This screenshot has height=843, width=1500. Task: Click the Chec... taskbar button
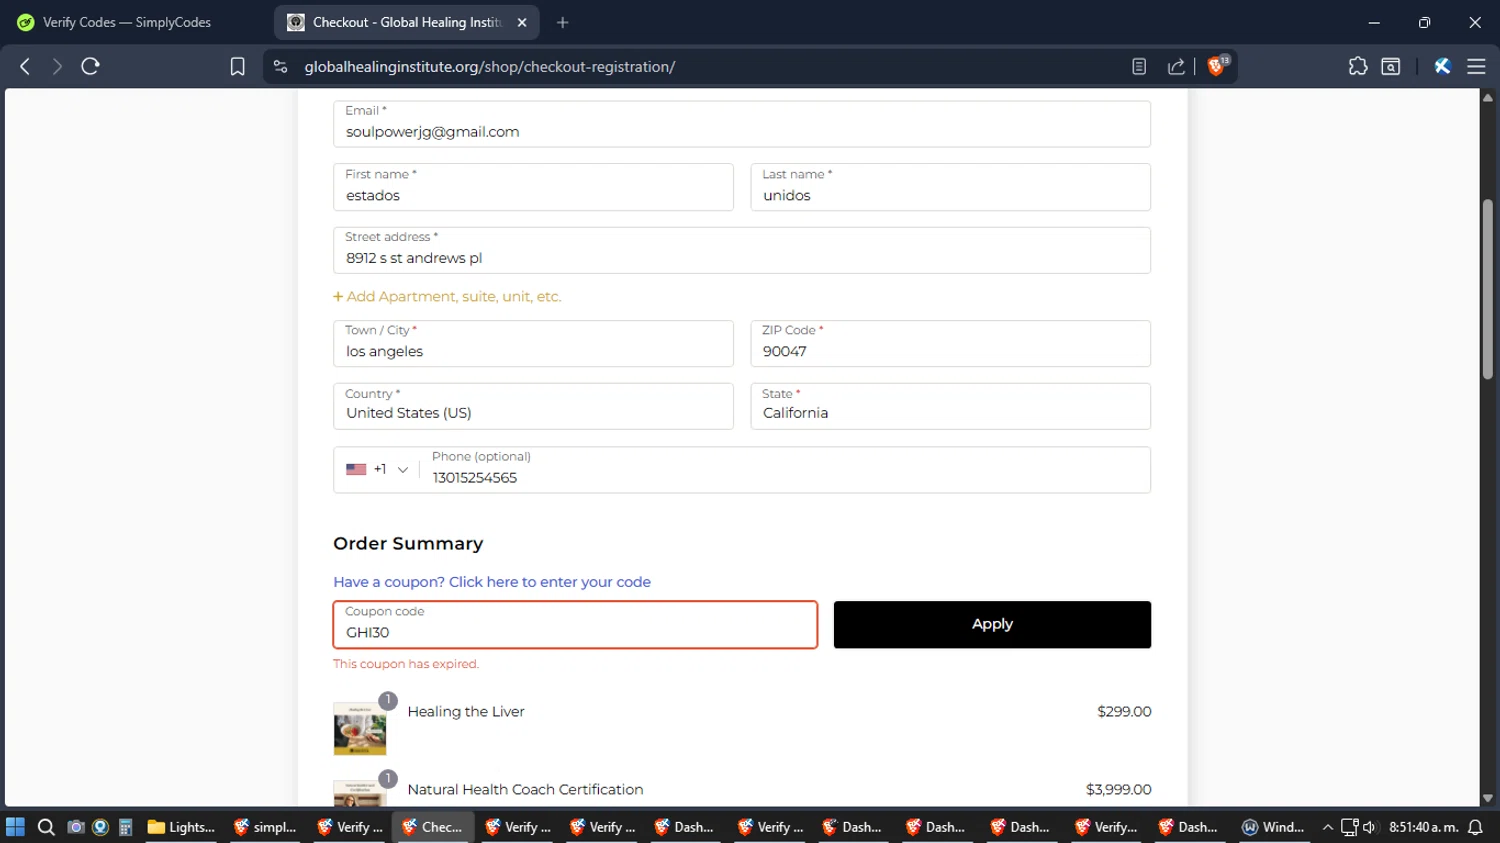[x=434, y=827]
